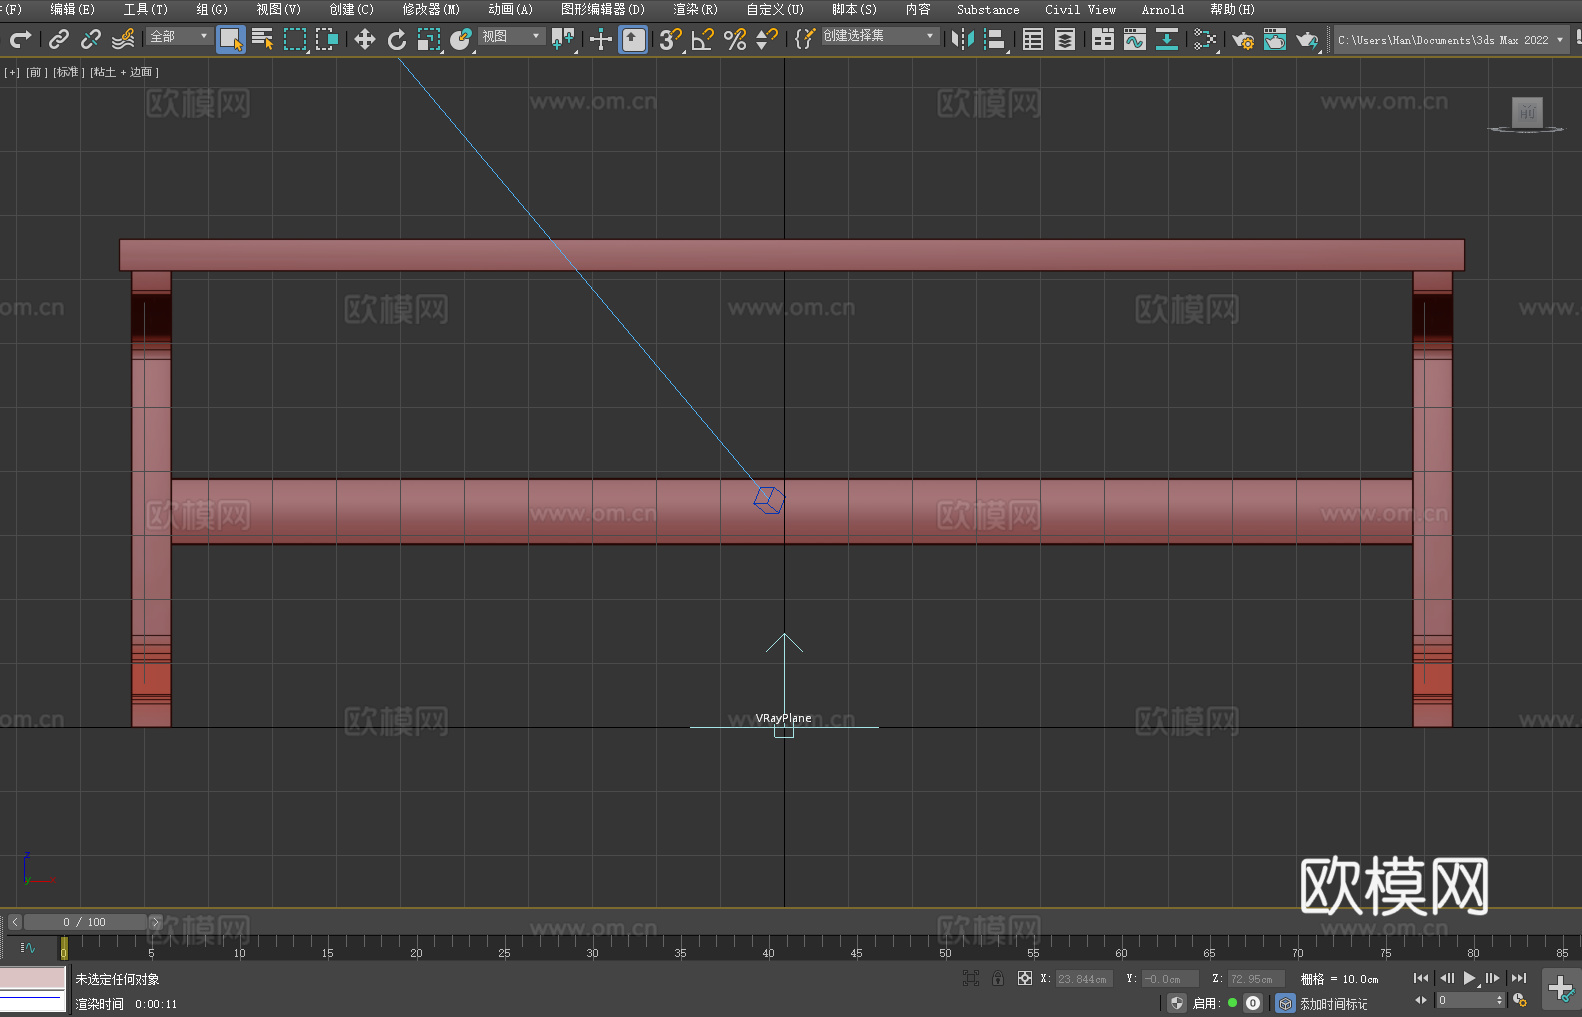Toggle Absolute/Offset transform type-in mode
The width and height of the screenshot is (1582, 1017).
tap(1025, 978)
